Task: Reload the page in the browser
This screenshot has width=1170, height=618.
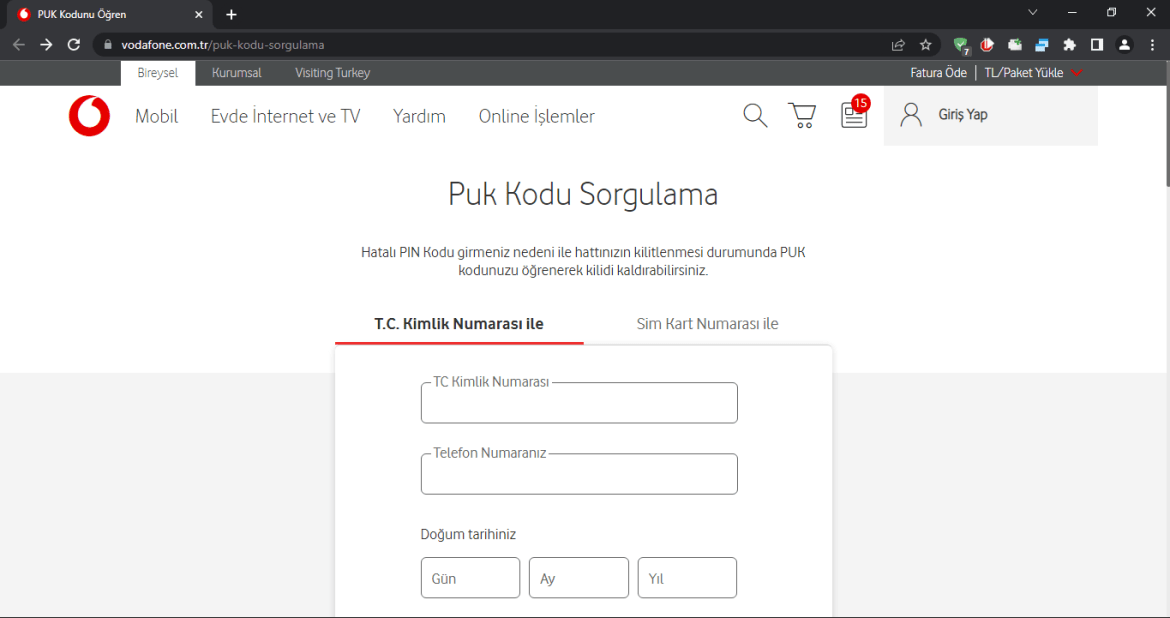Action: [x=73, y=45]
